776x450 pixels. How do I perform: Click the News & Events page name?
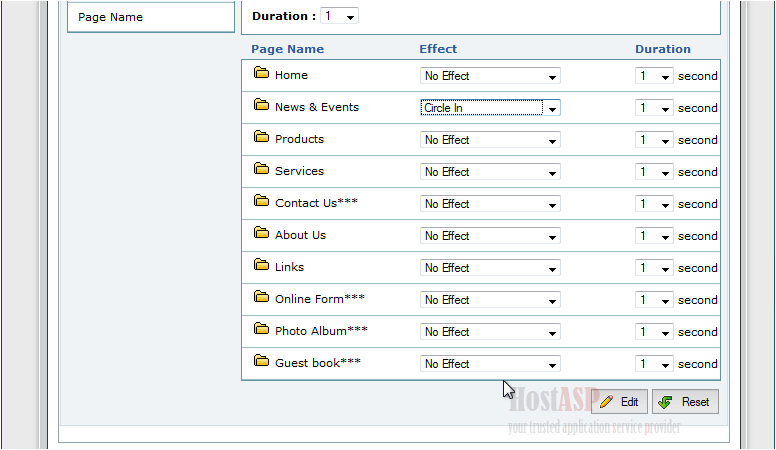click(x=317, y=107)
